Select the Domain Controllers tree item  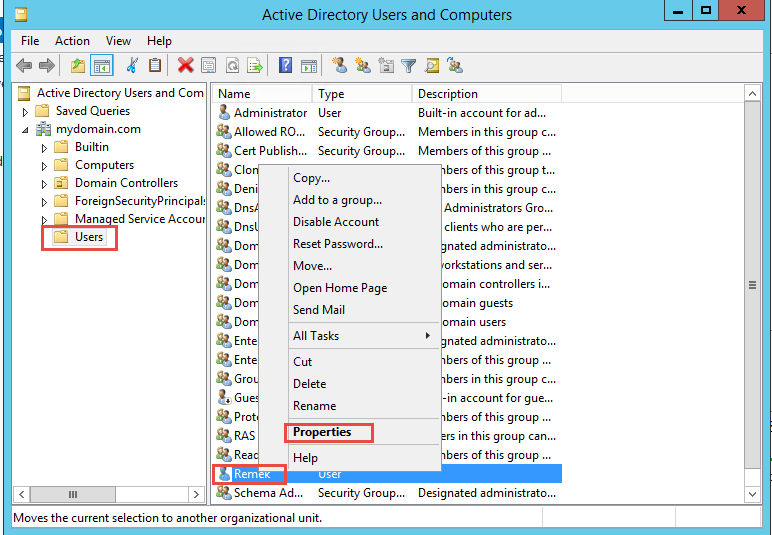(126, 183)
